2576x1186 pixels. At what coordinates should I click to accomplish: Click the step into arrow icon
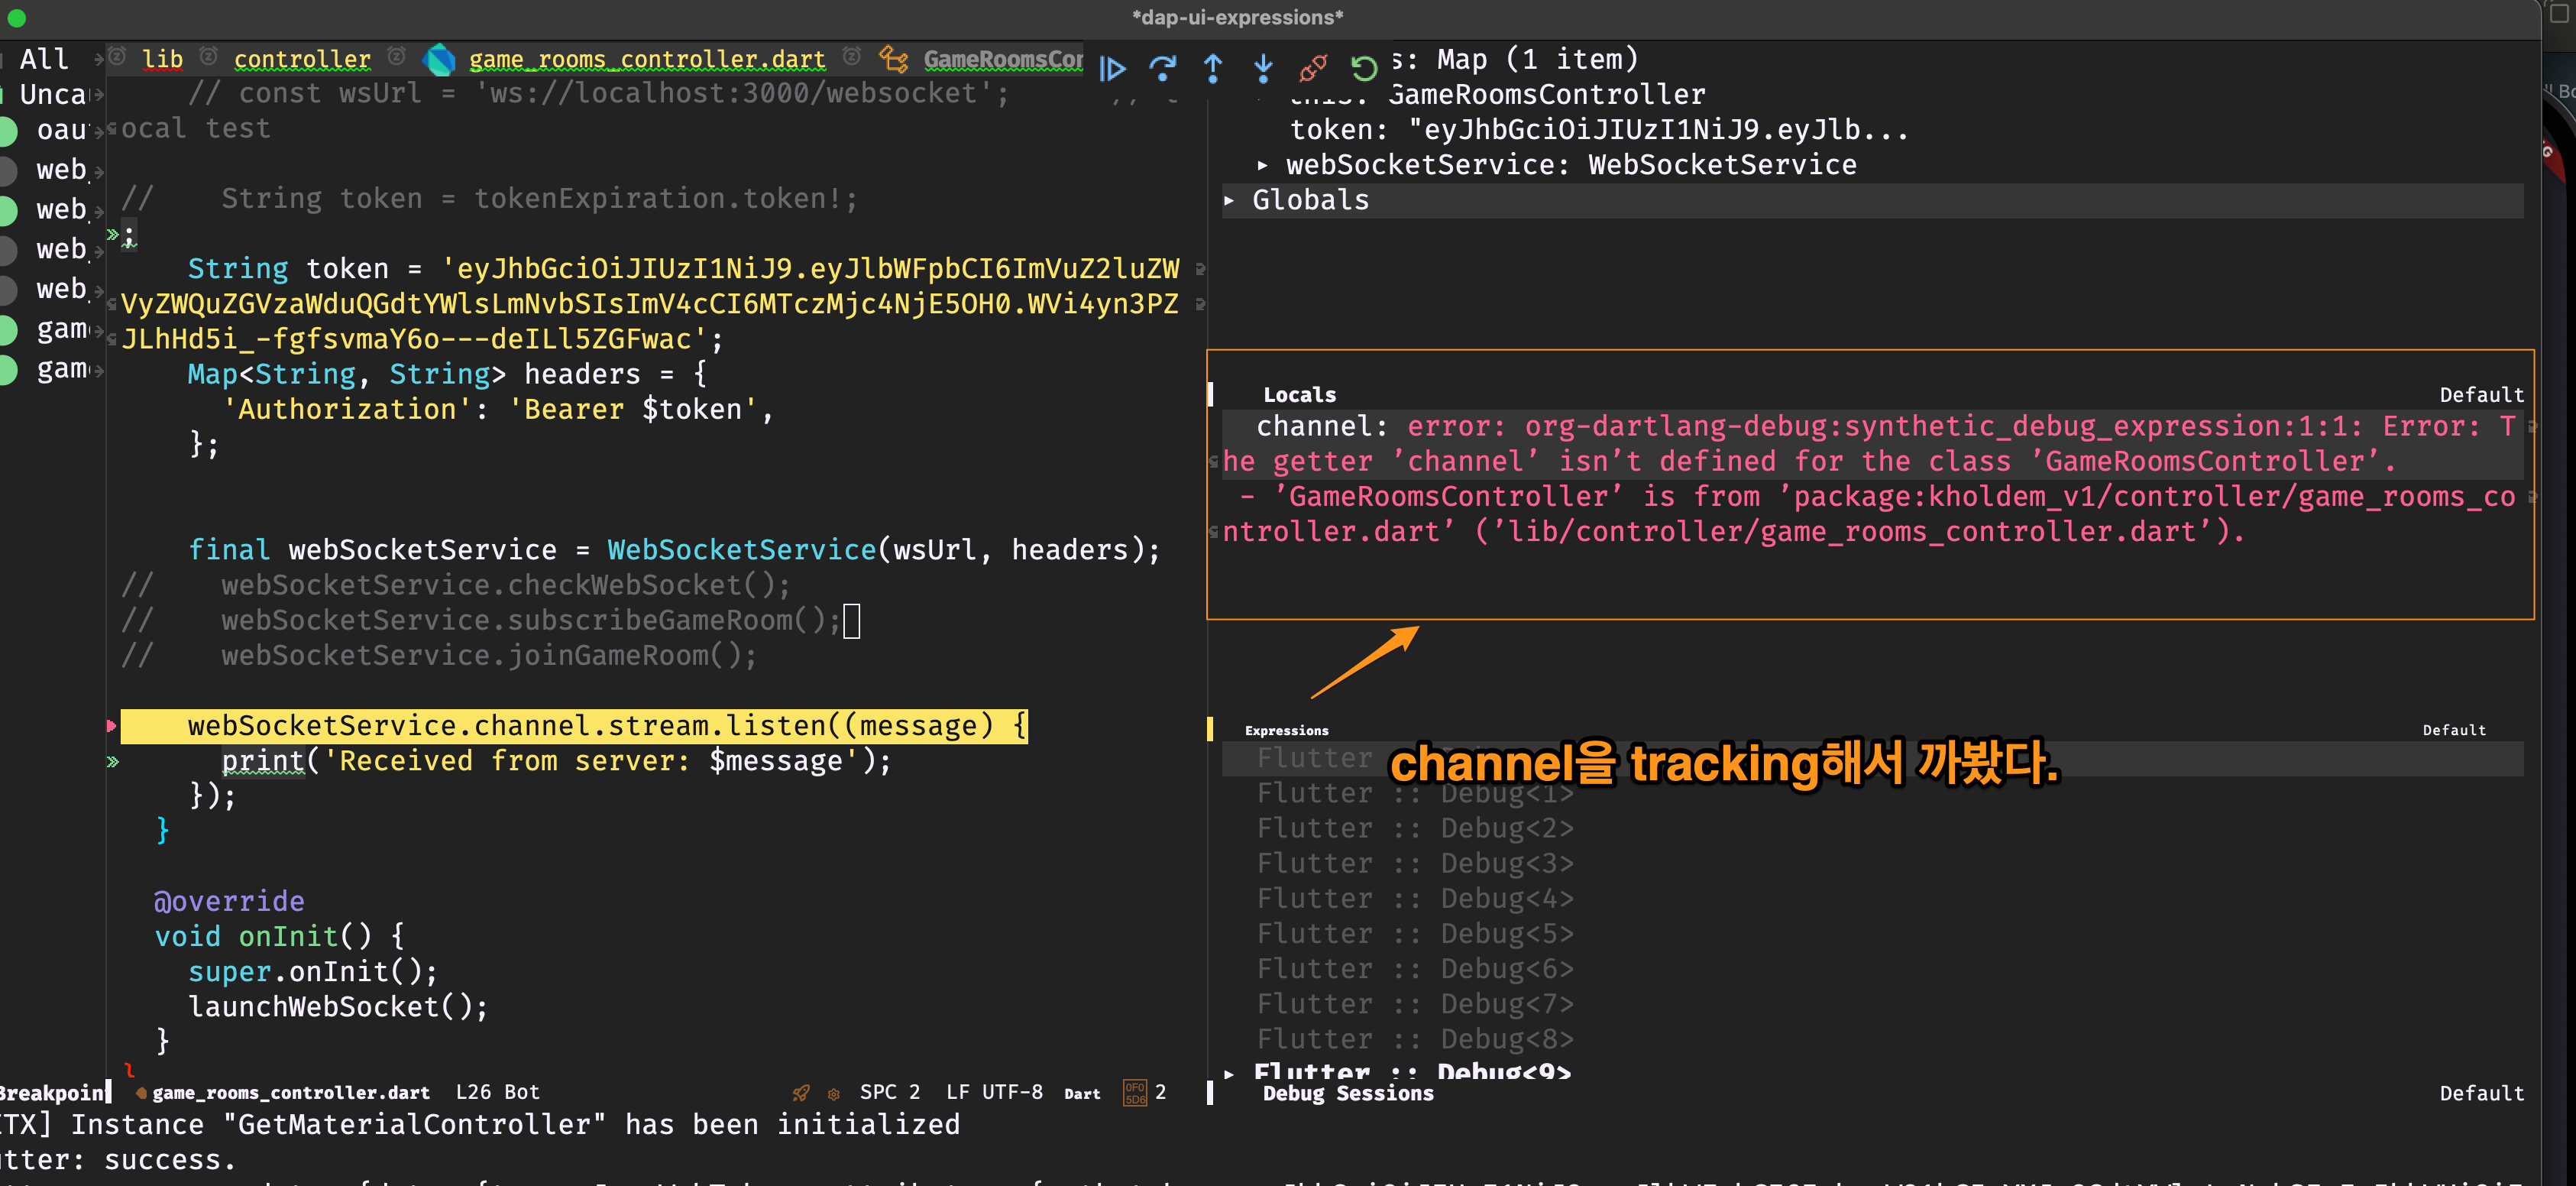(1263, 69)
